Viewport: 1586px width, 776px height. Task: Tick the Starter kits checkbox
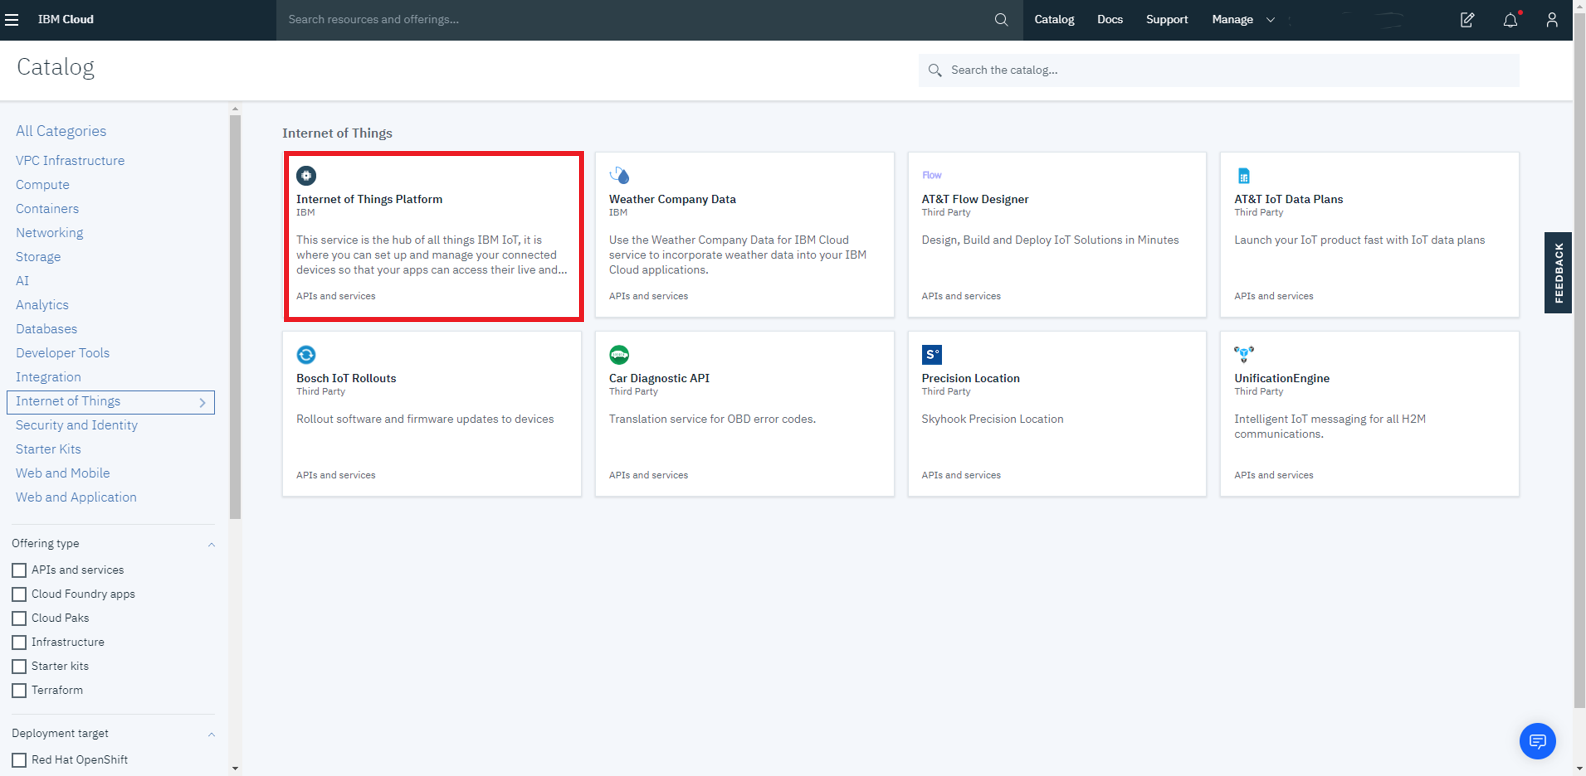(19, 666)
